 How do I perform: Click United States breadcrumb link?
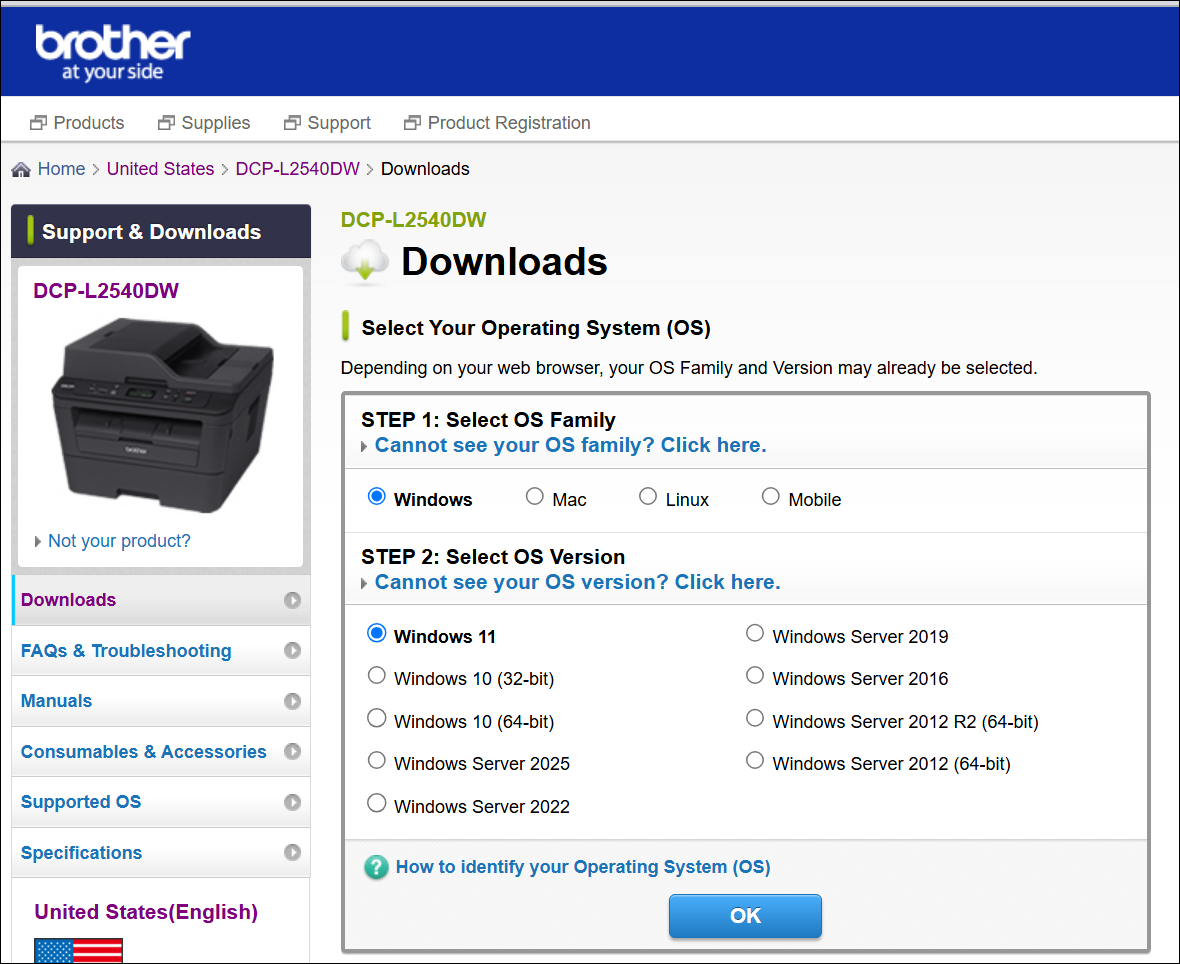pos(160,169)
